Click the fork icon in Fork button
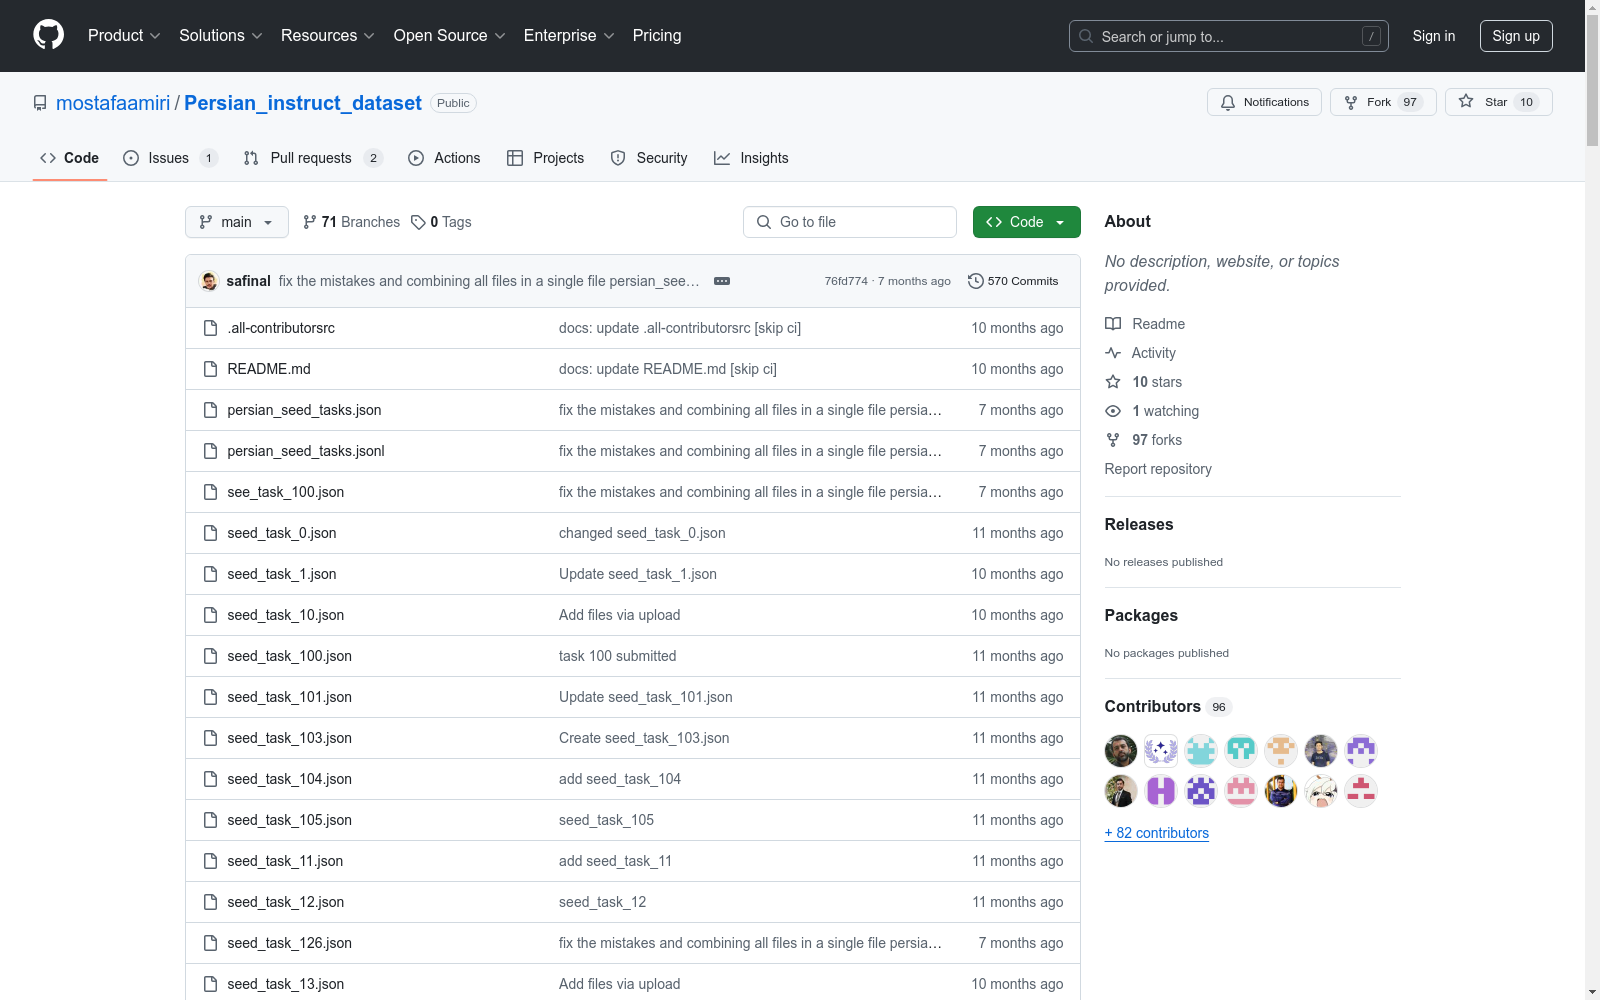The width and height of the screenshot is (1600, 1000). [x=1351, y=103]
